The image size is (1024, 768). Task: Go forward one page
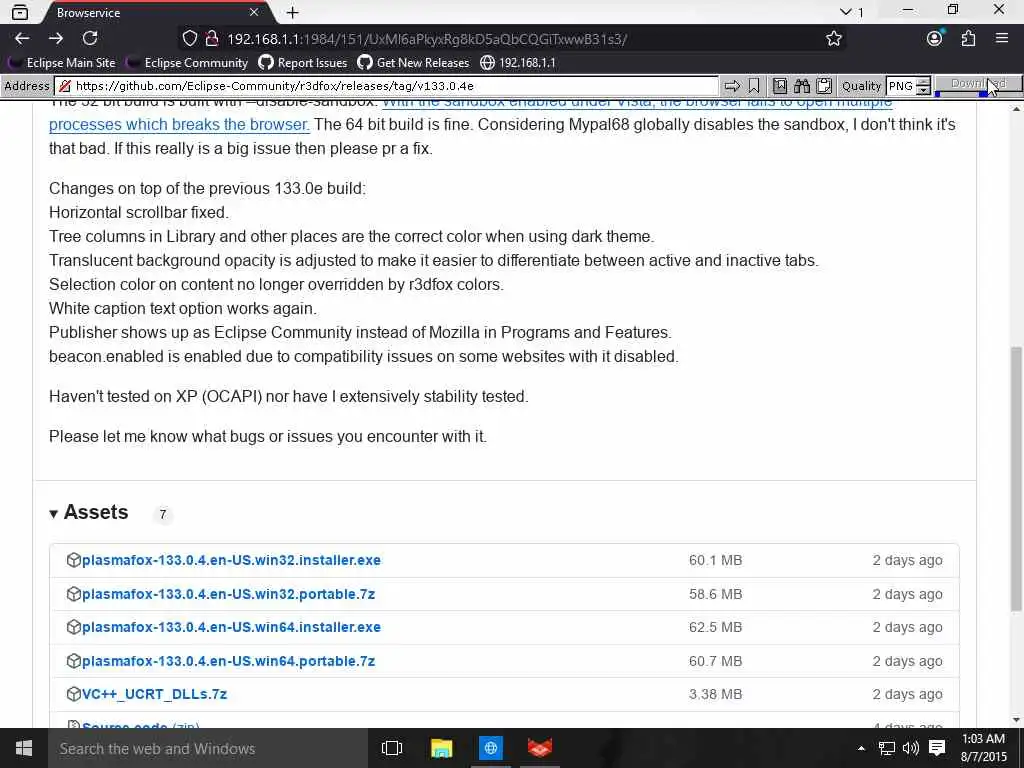coord(56,39)
